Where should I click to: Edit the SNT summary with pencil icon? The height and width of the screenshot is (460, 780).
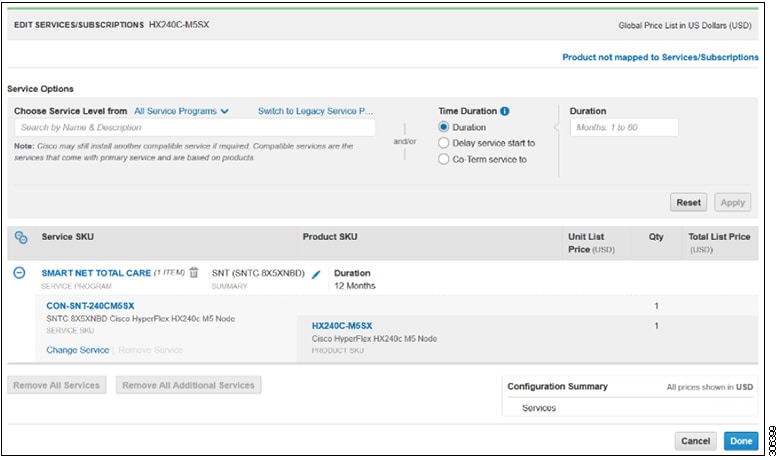coord(316,274)
